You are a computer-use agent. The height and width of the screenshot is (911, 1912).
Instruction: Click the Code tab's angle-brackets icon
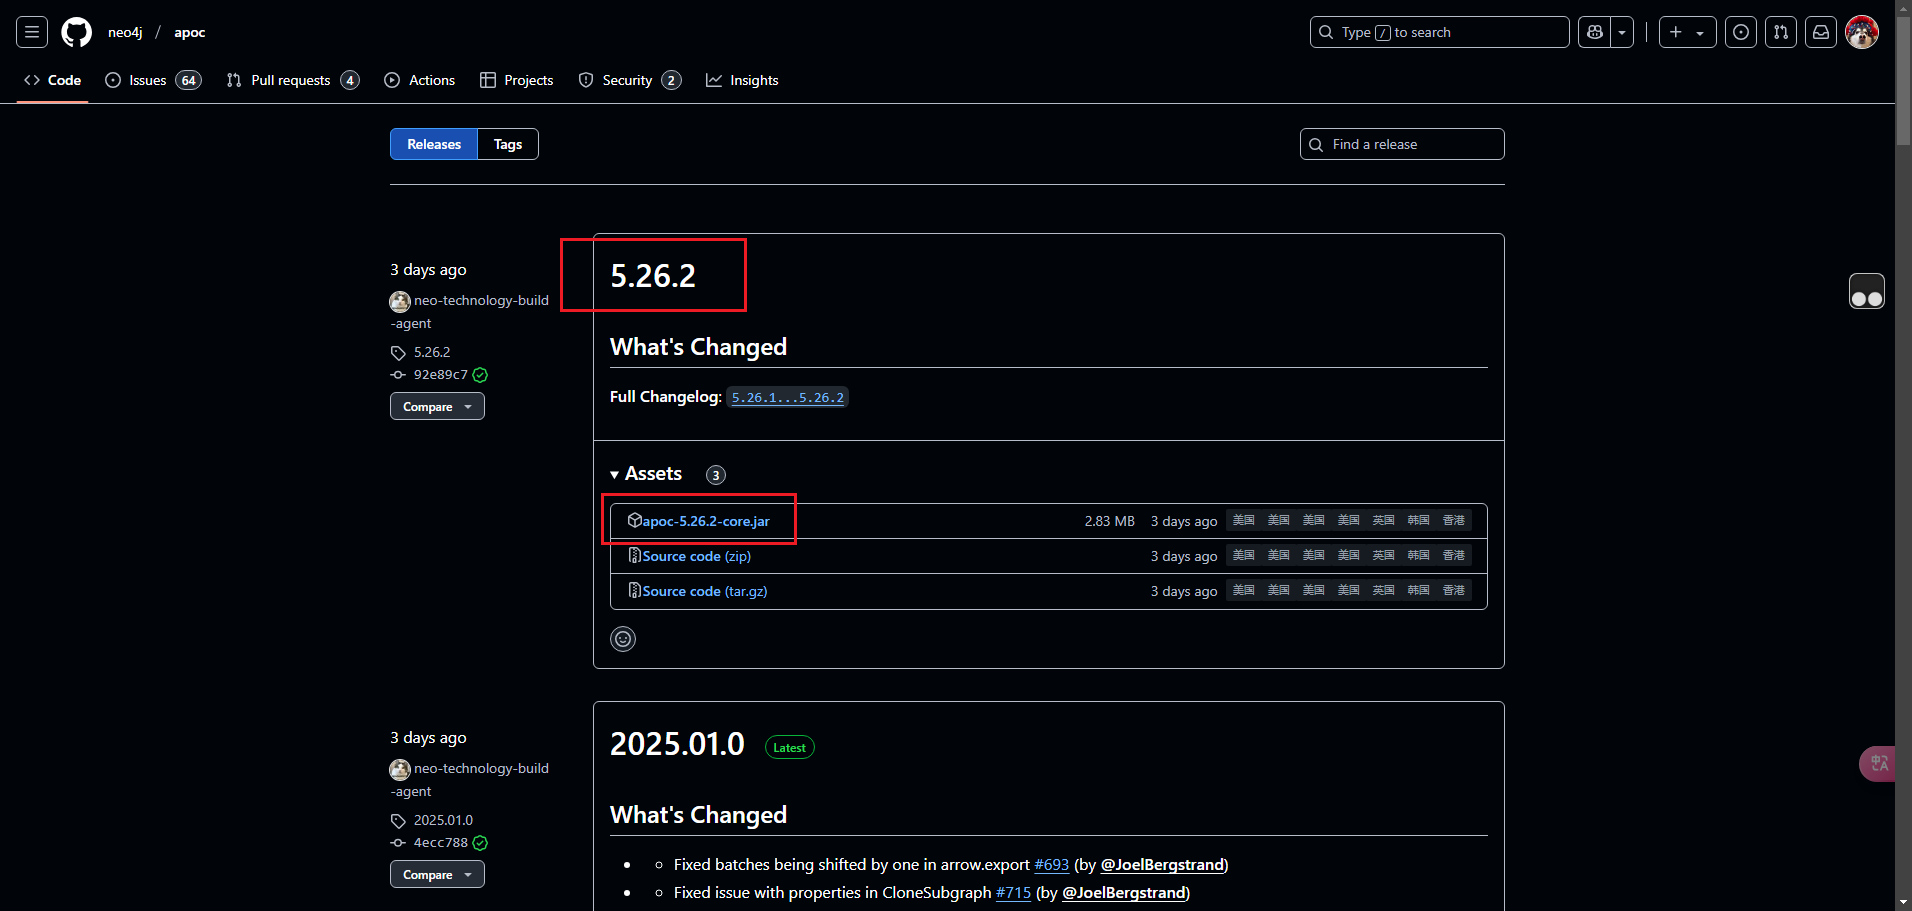32,80
